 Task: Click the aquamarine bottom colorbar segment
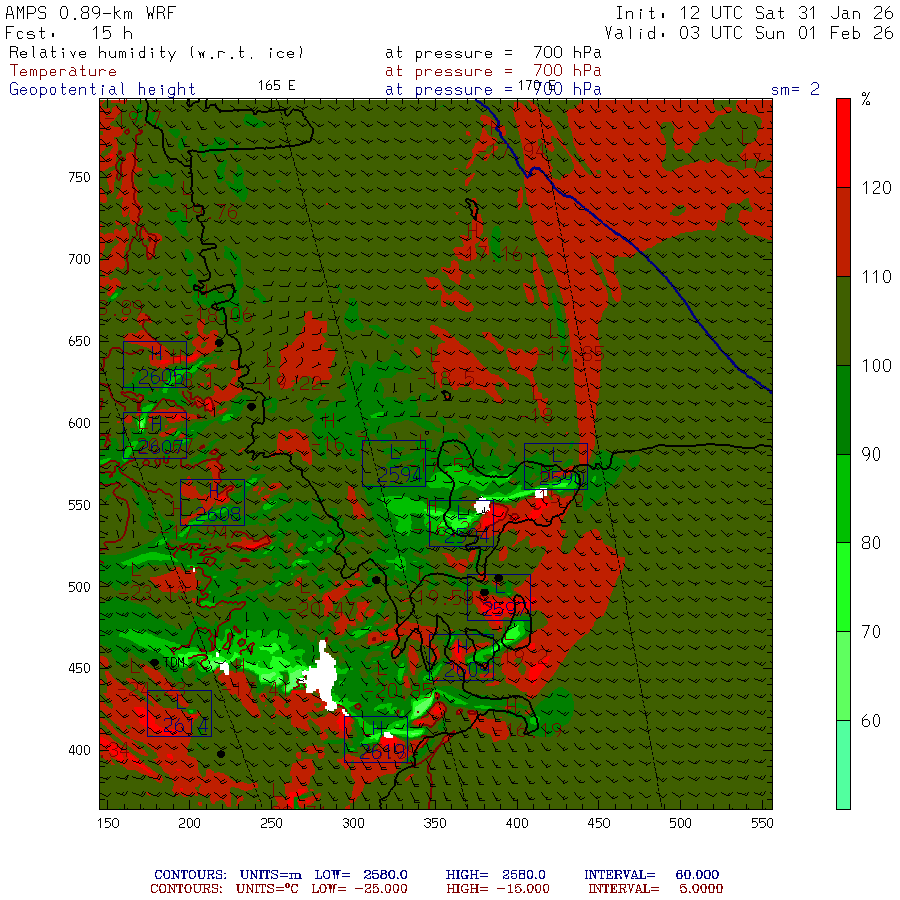click(x=843, y=764)
